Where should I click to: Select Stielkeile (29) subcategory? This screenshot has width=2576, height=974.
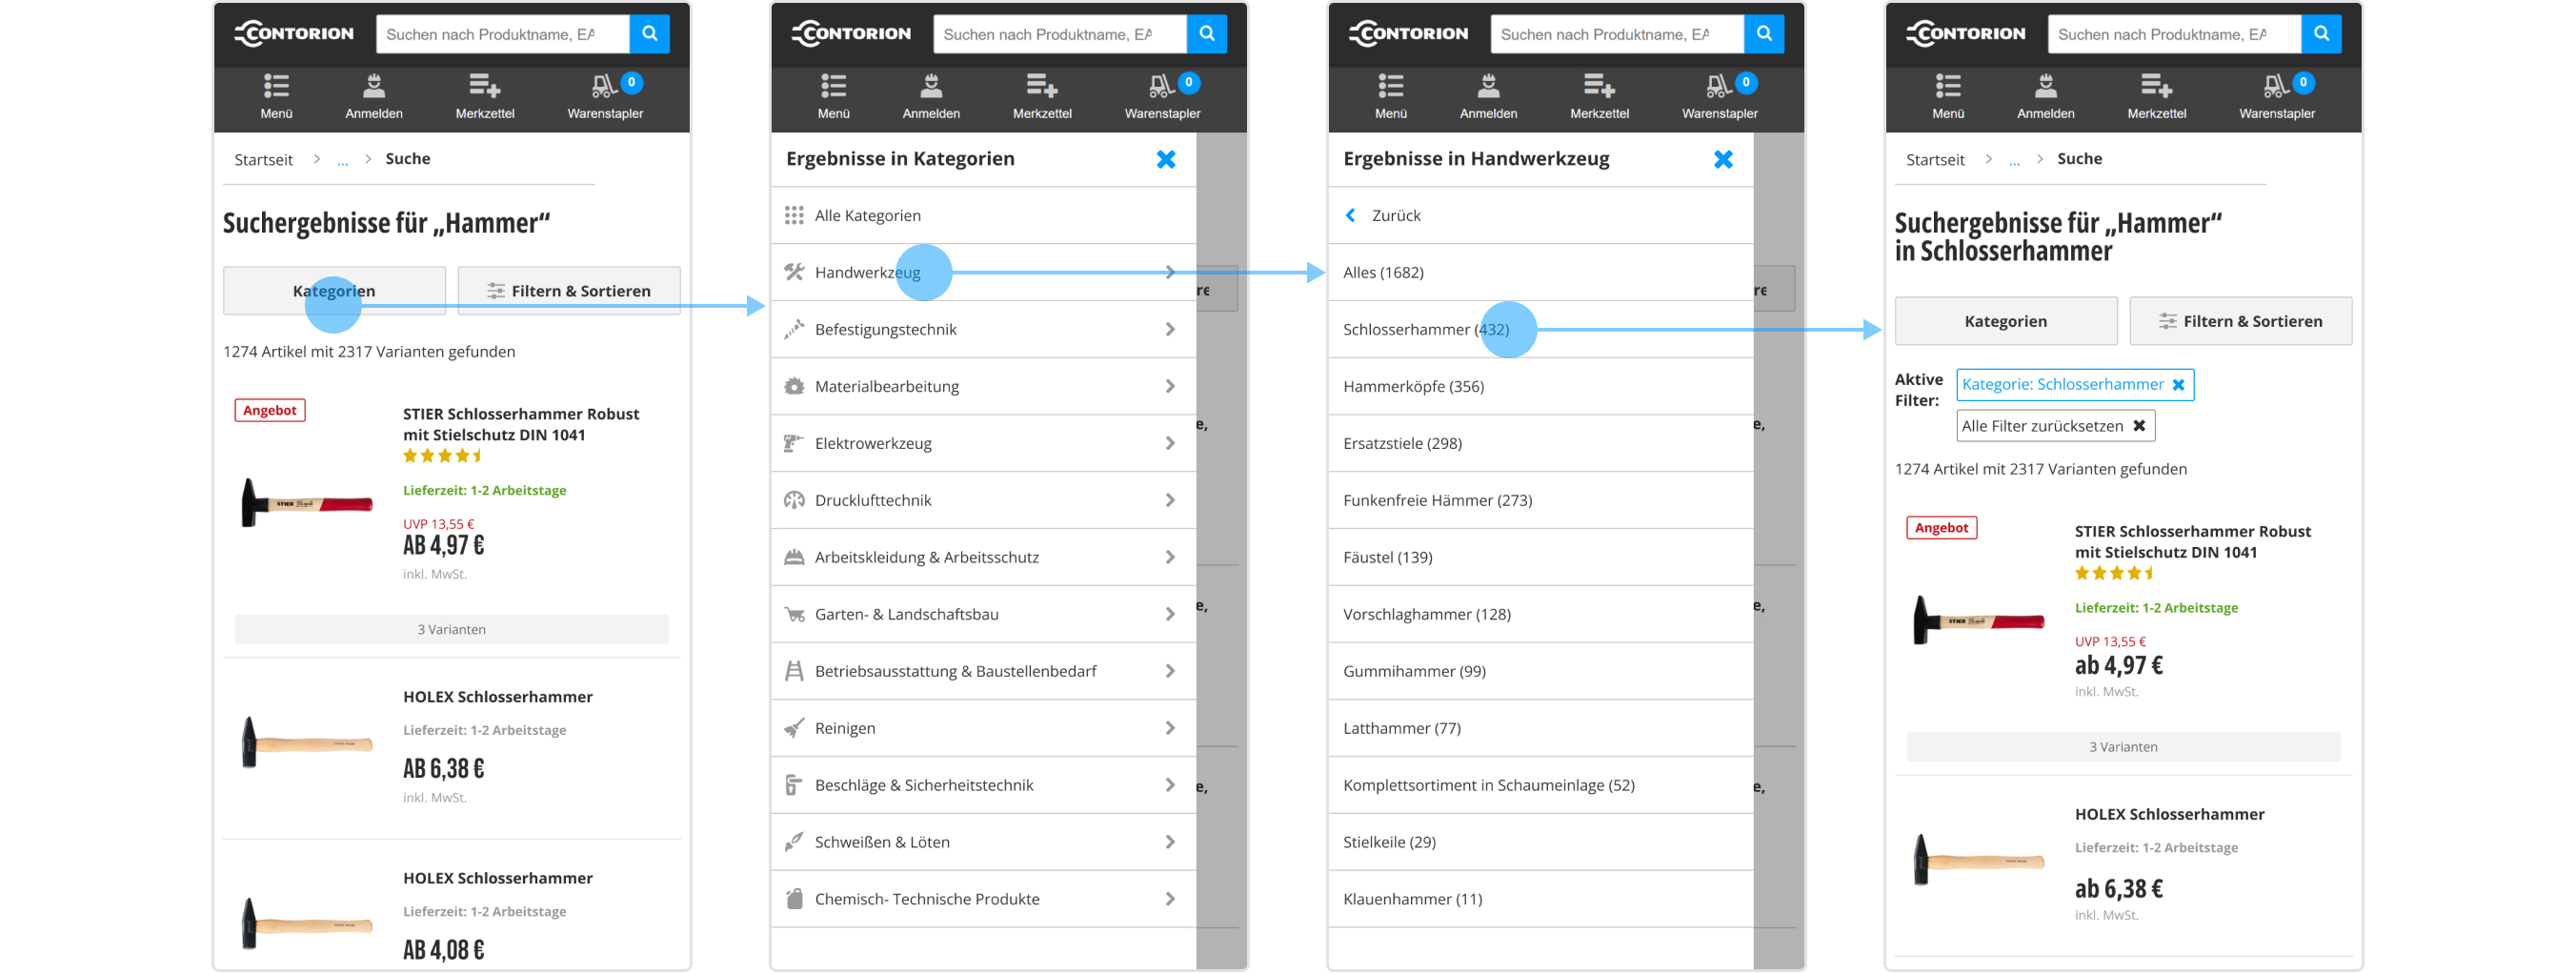click(1540, 842)
